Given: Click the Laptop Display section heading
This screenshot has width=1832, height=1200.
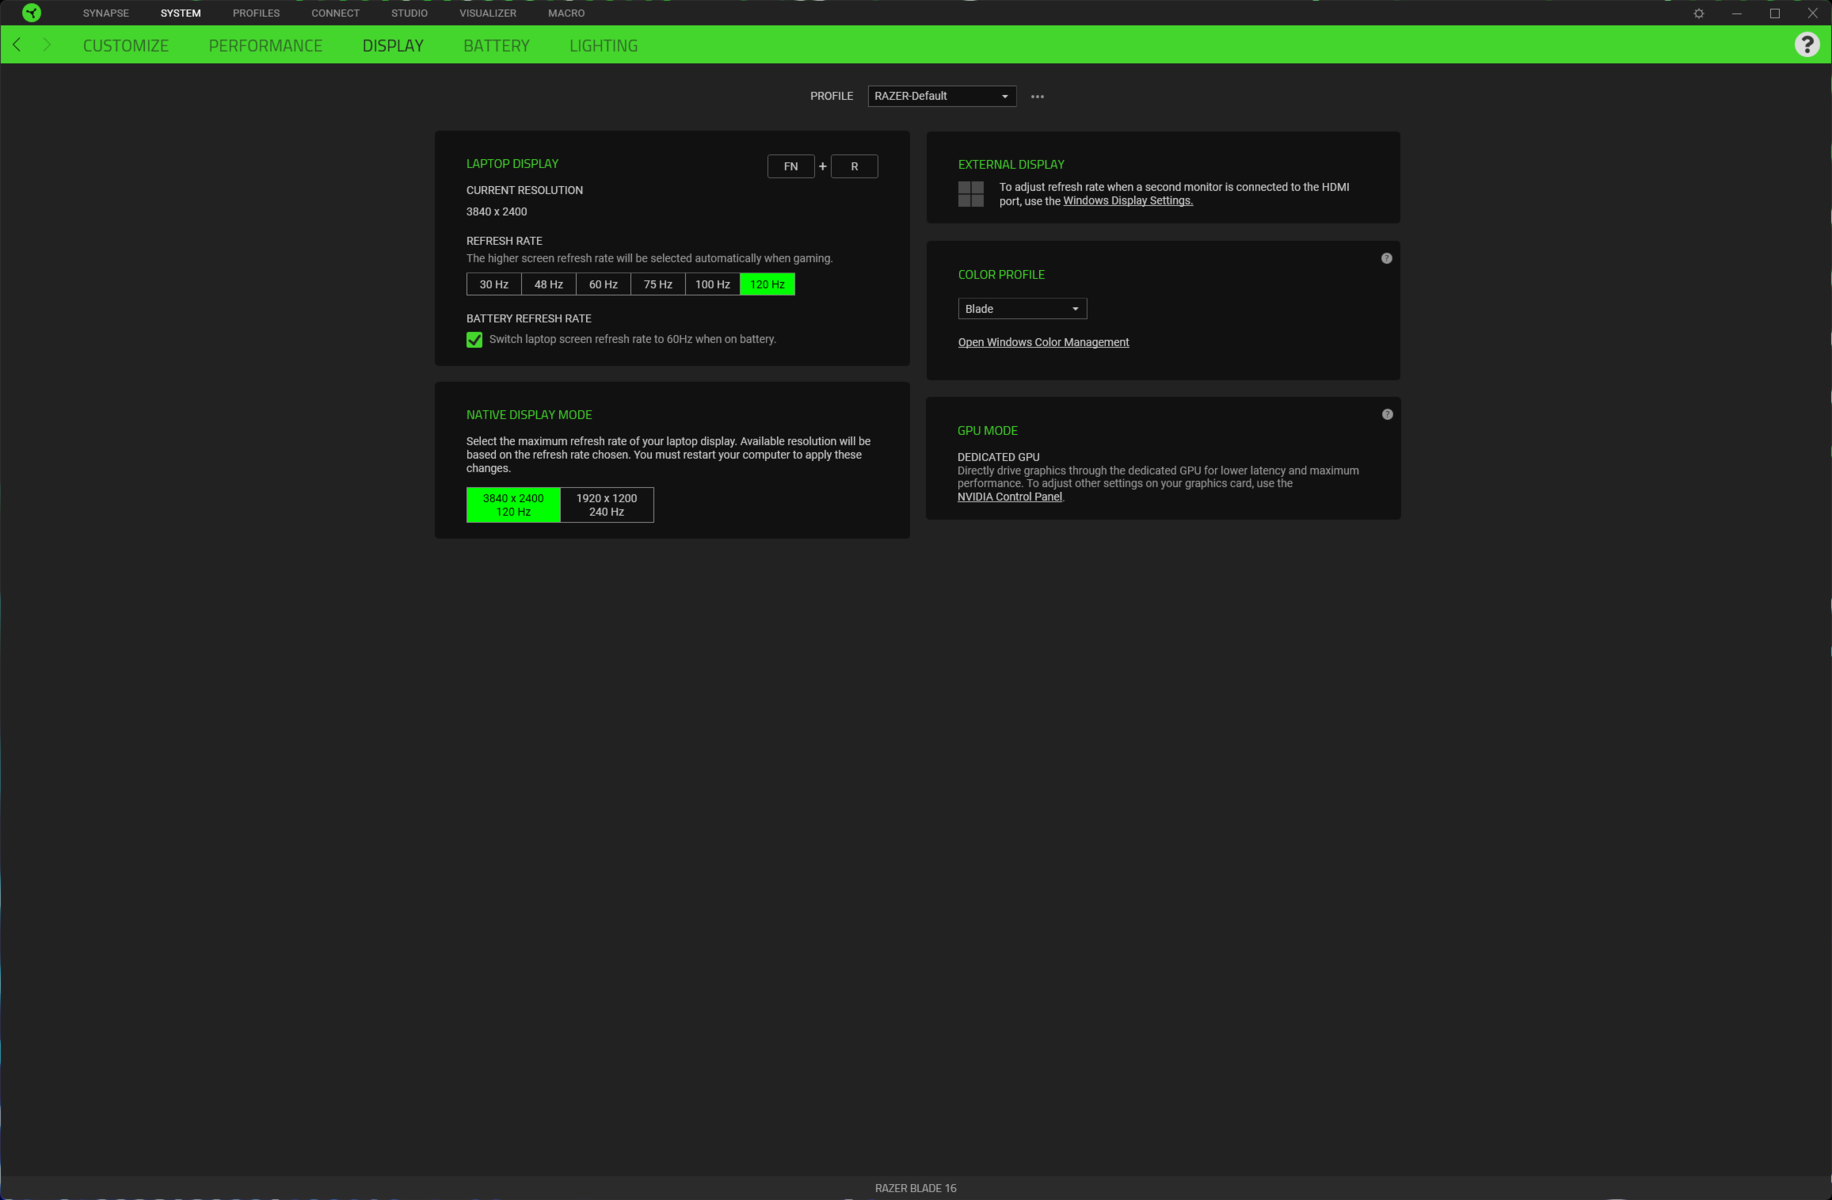Looking at the screenshot, I should [x=513, y=164].
